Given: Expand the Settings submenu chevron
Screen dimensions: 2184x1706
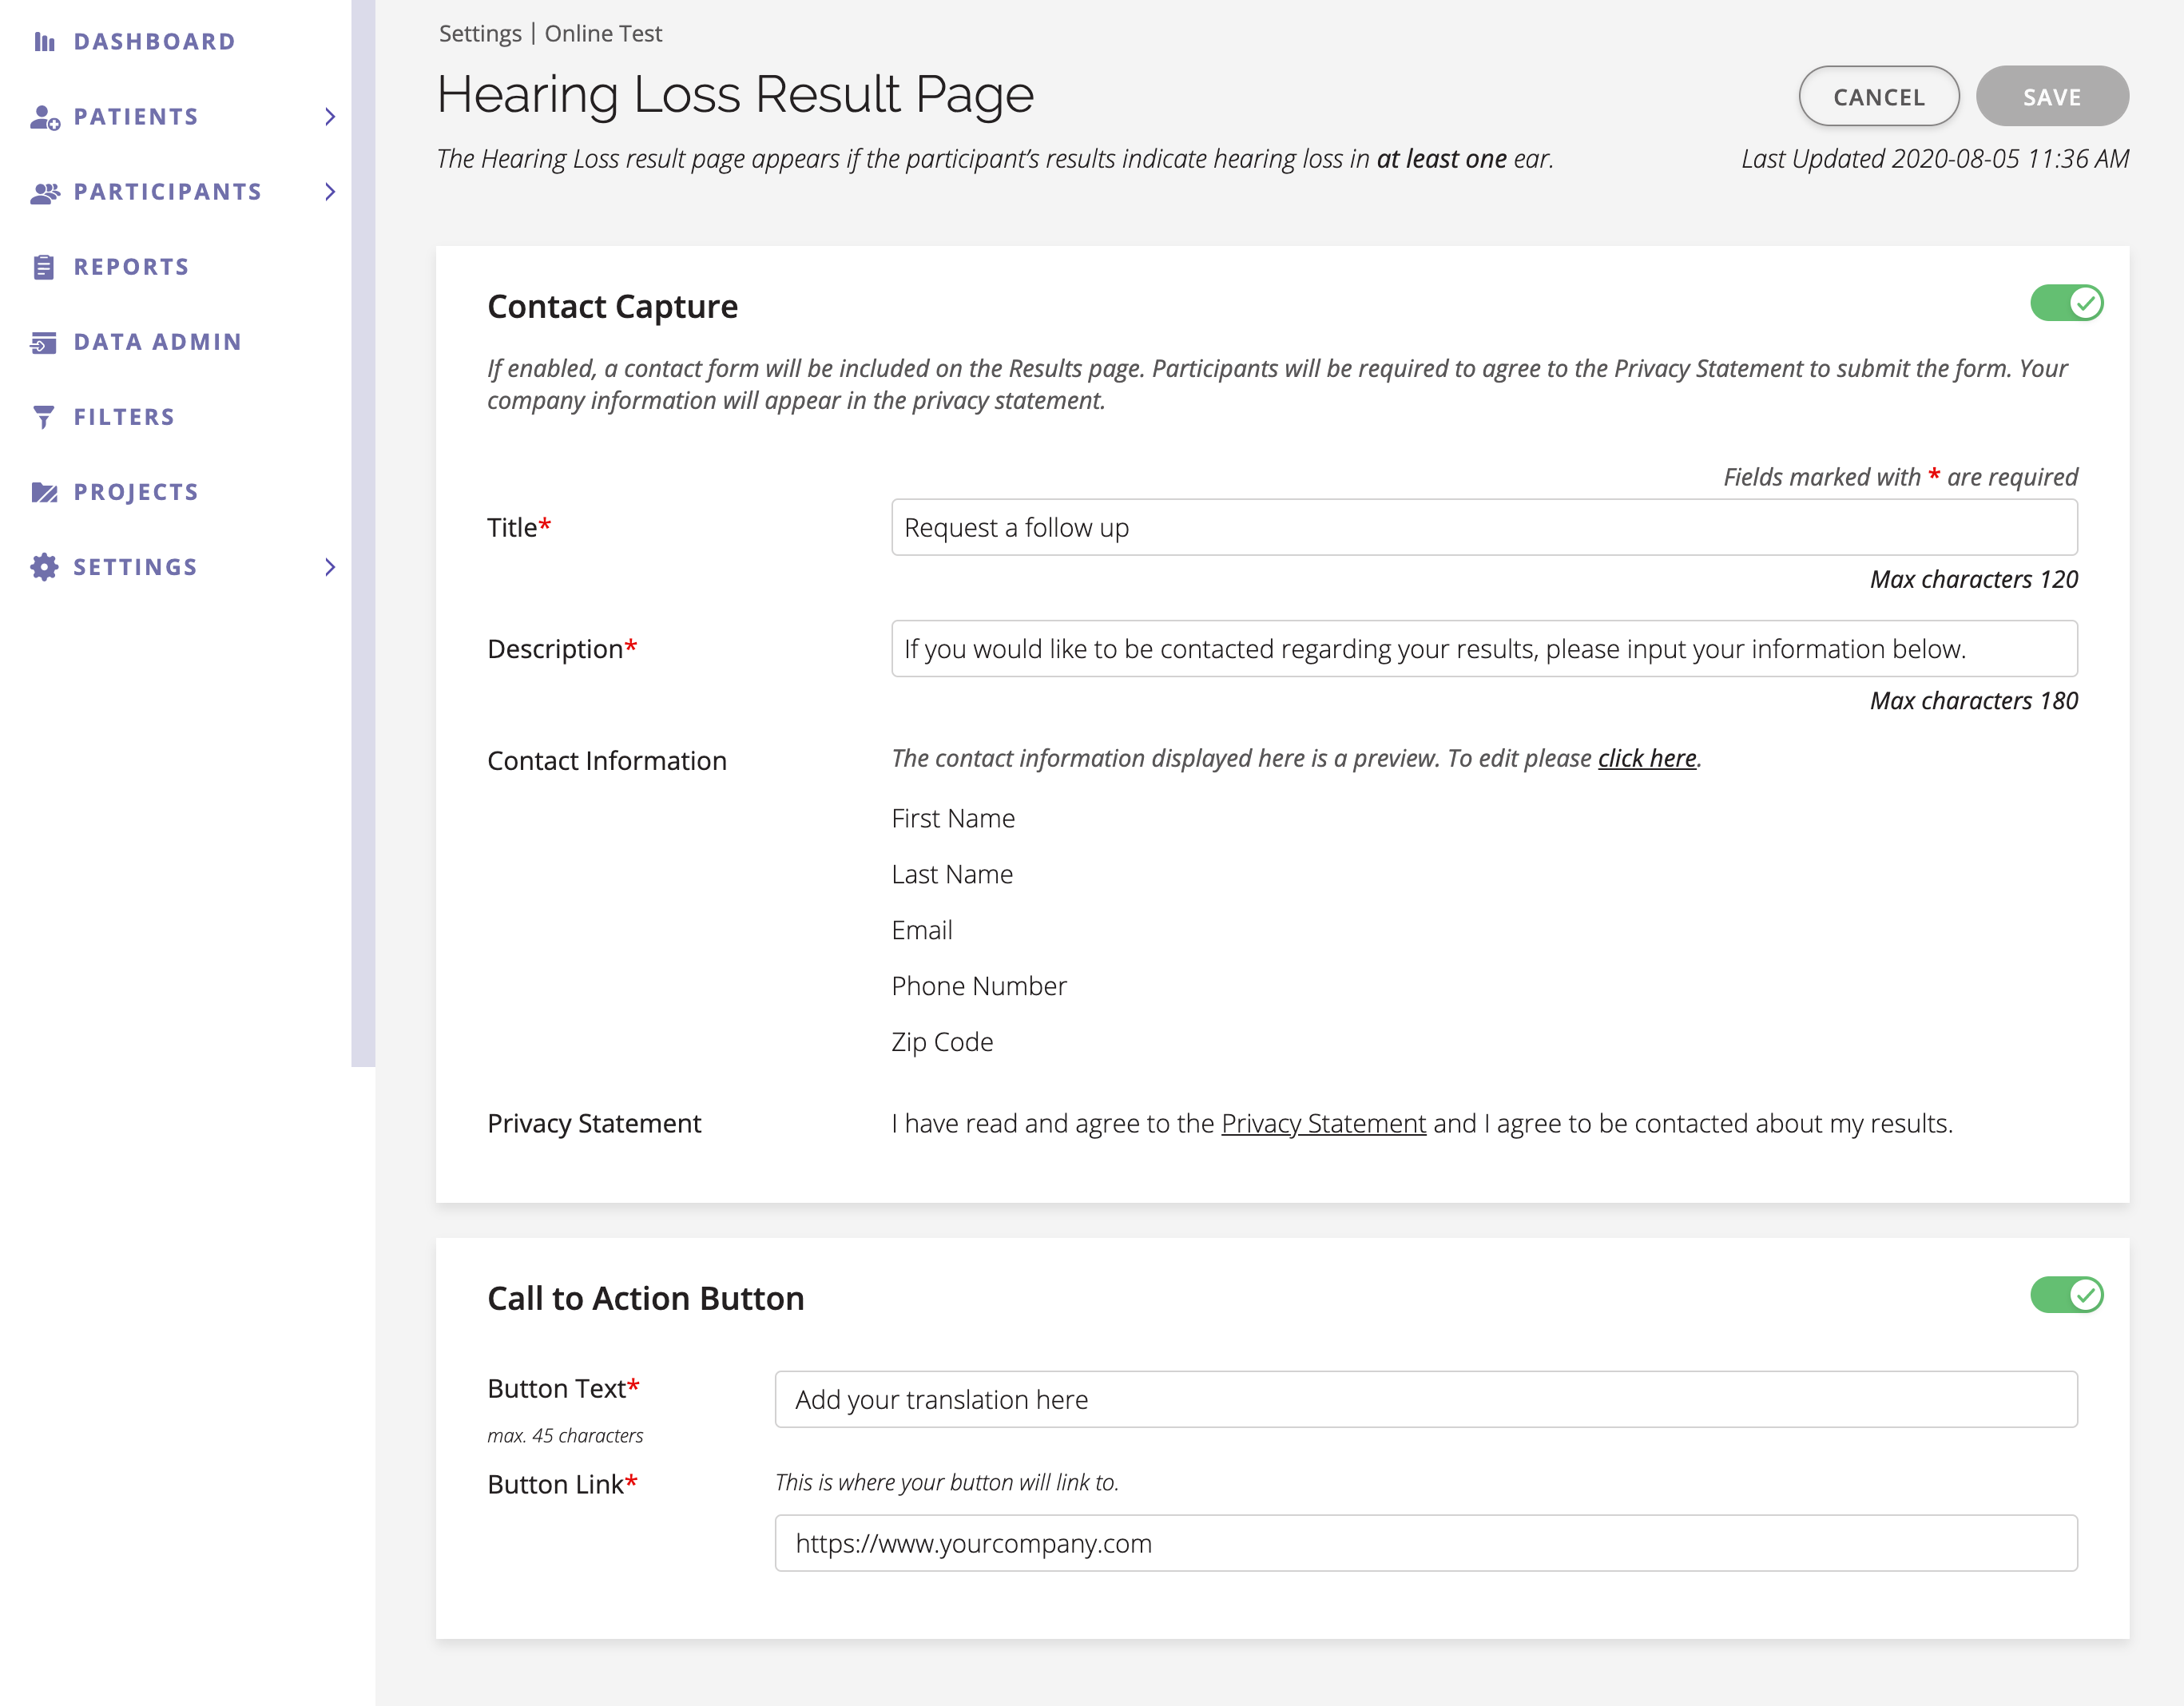Looking at the screenshot, I should coord(330,567).
